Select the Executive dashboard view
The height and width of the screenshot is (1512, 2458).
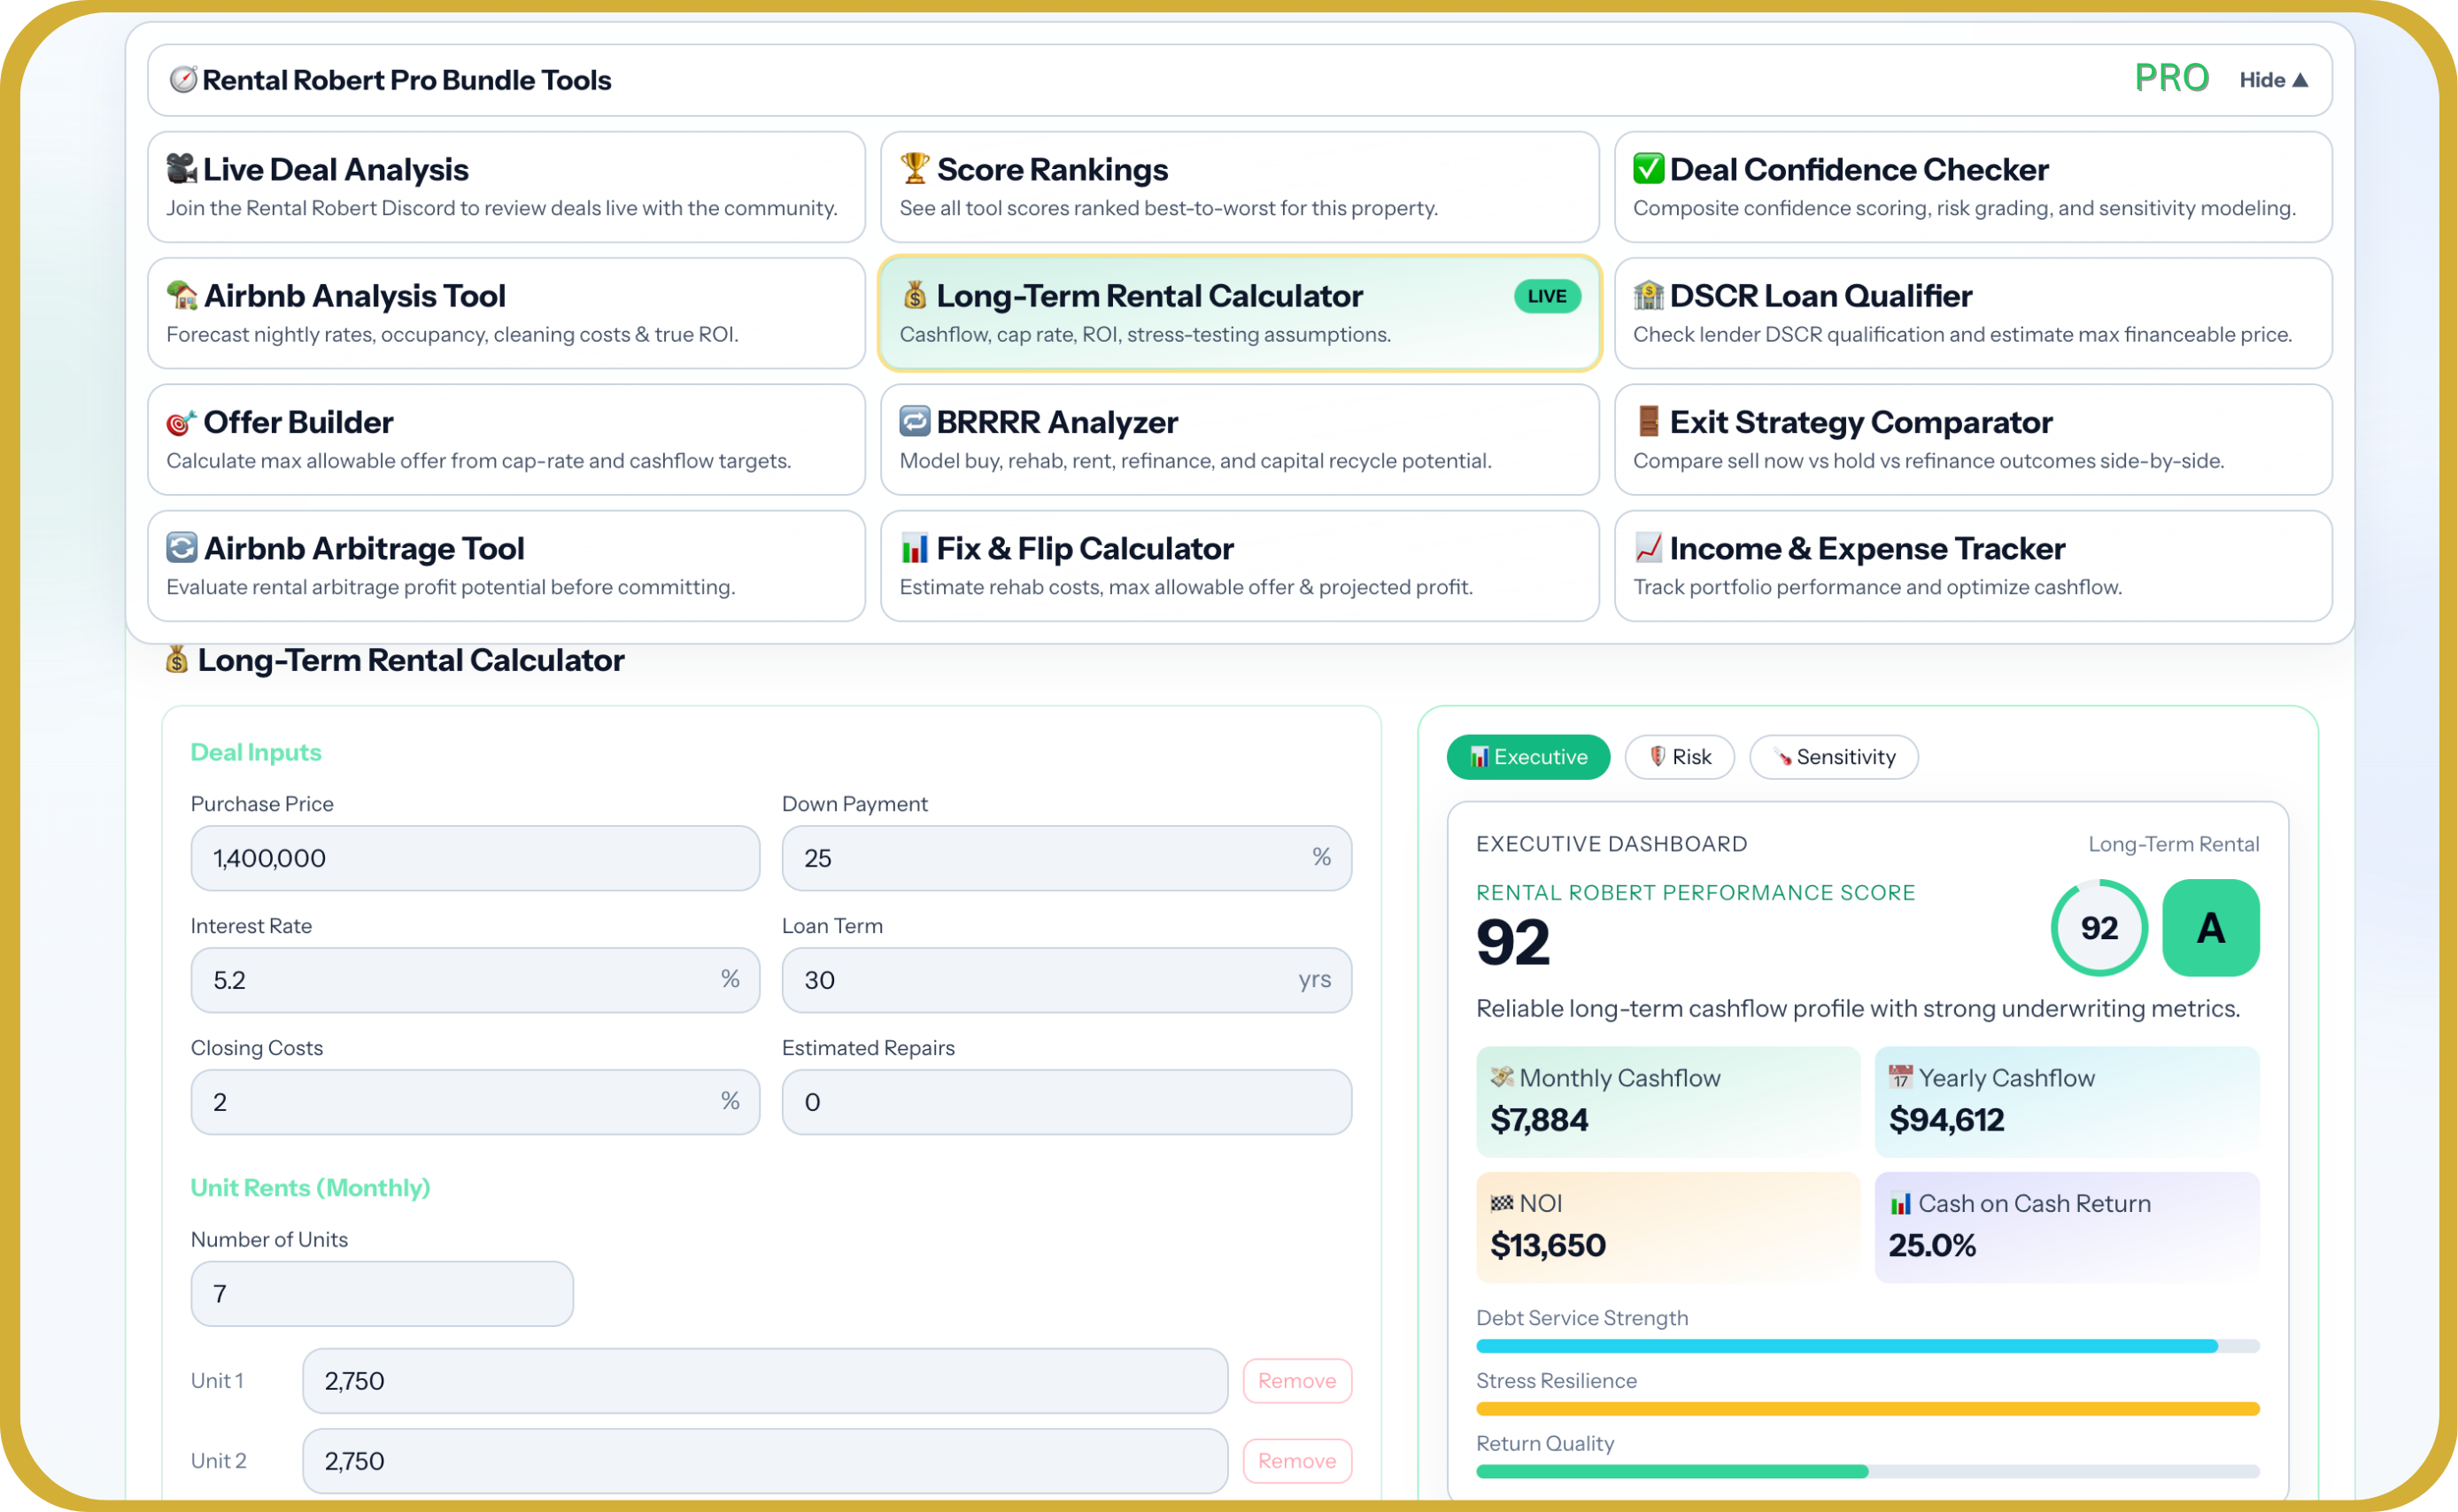(1528, 757)
